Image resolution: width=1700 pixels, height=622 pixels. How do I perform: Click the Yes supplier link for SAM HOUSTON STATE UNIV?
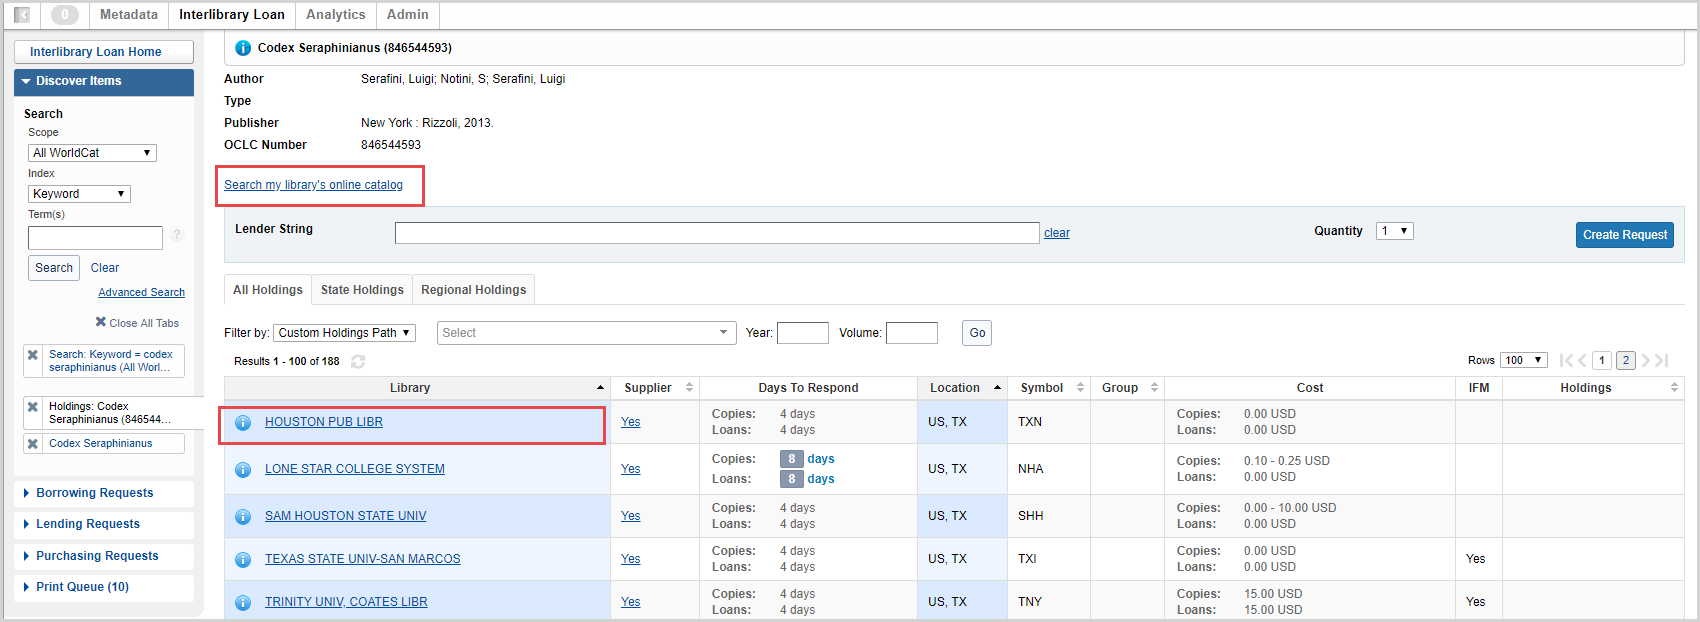click(630, 516)
